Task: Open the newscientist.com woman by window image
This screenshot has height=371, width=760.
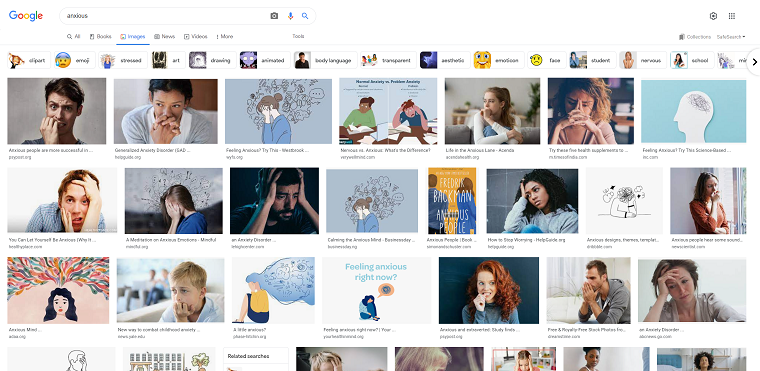Action: [x=708, y=201]
